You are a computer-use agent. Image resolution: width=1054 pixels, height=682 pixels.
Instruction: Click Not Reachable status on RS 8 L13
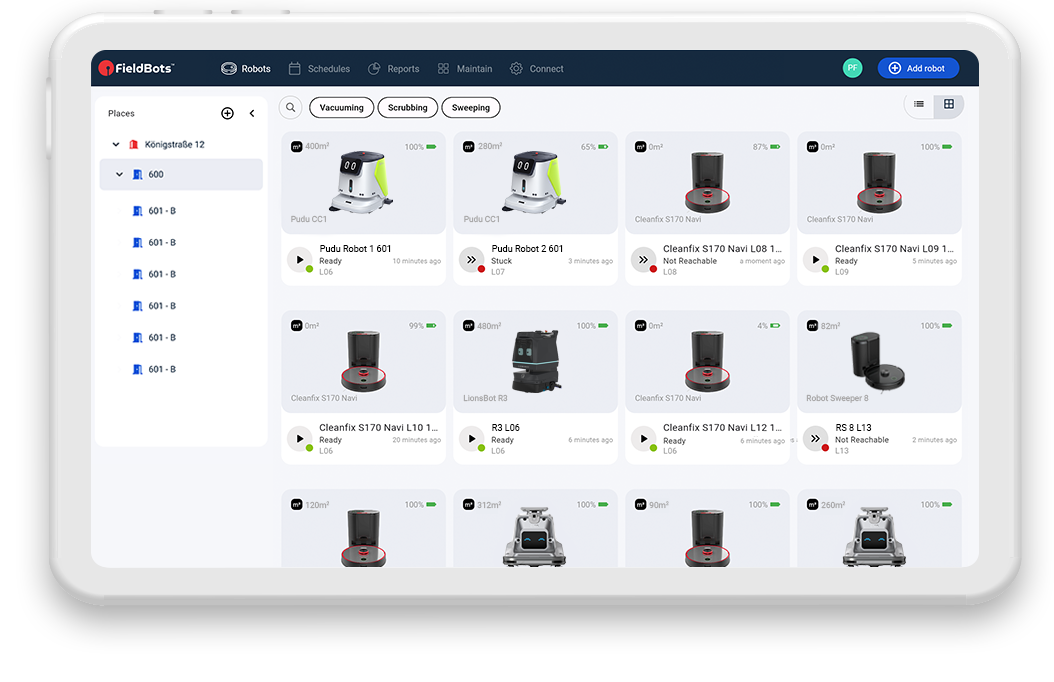(x=862, y=439)
